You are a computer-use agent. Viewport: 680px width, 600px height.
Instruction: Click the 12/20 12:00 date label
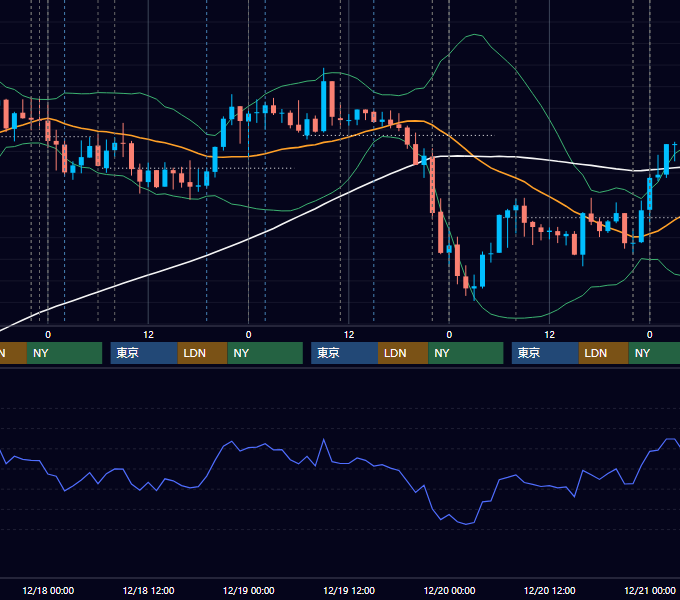click(549, 590)
